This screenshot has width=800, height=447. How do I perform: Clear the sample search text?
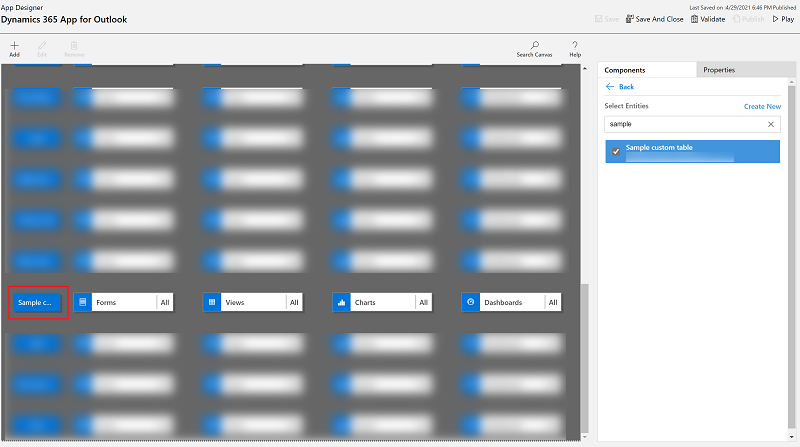point(771,124)
